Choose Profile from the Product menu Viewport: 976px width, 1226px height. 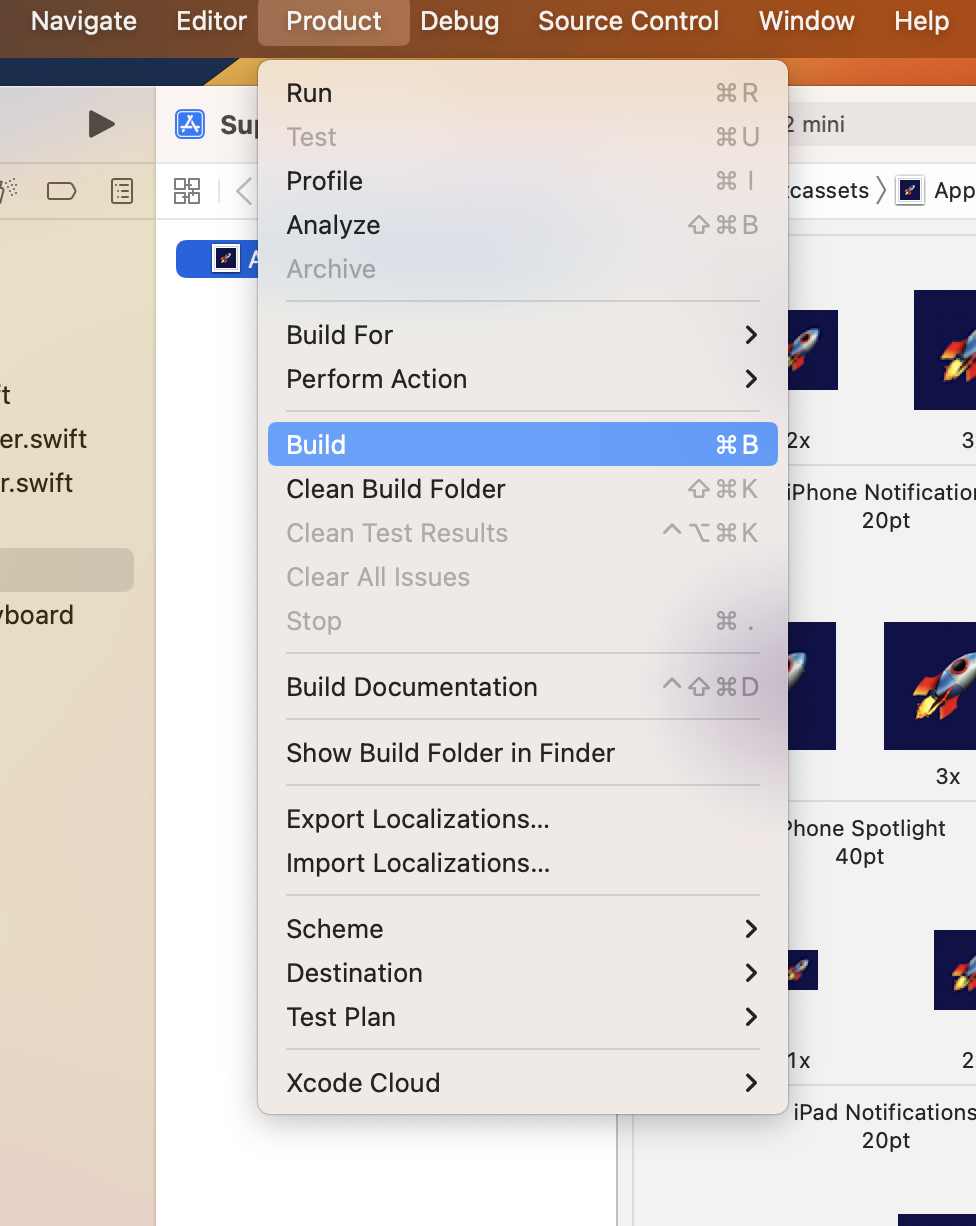pos(523,181)
